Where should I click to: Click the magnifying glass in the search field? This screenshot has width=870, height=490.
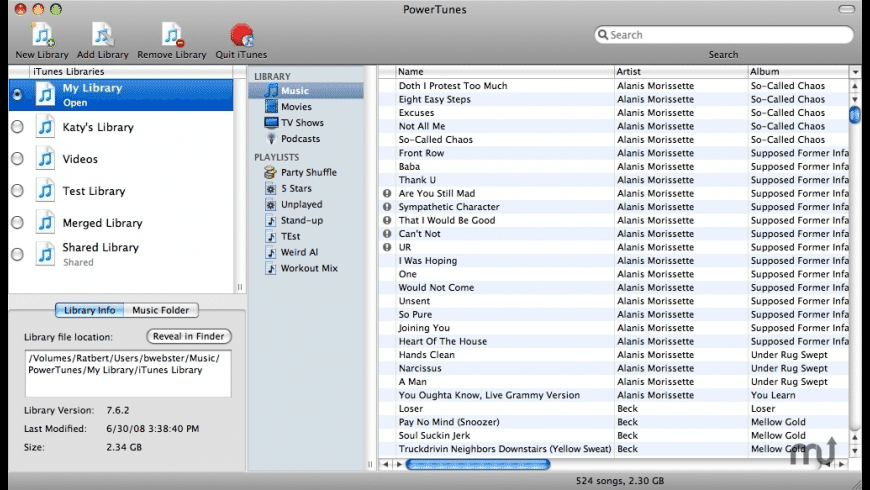pos(603,35)
